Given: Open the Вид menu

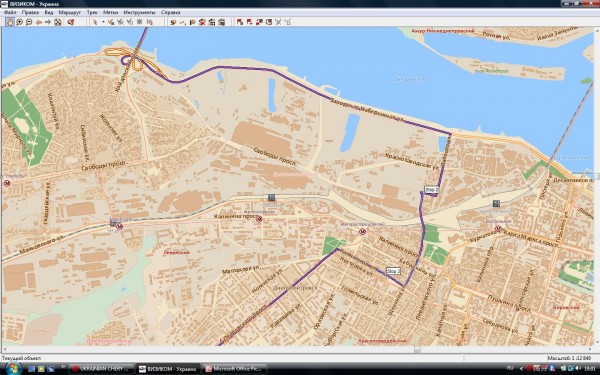Looking at the screenshot, I should point(49,12).
